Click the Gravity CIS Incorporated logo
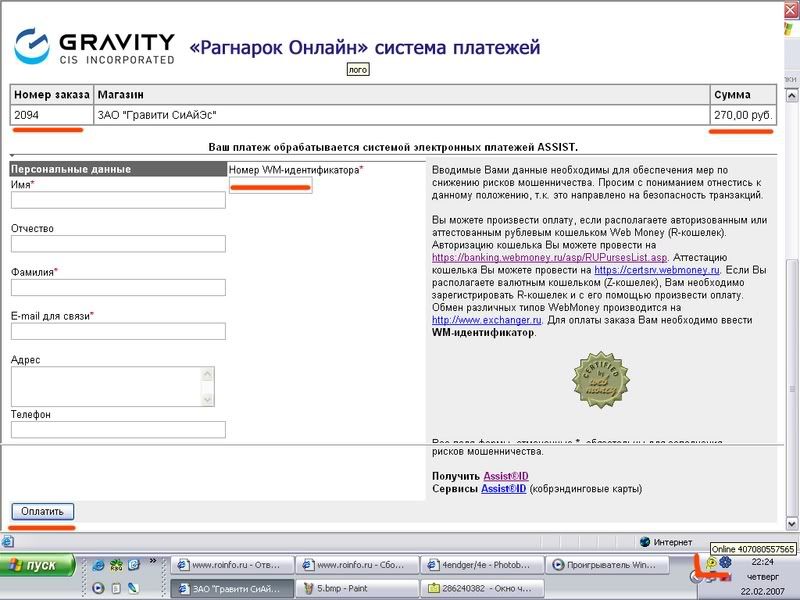Viewport: 800px width, 600px height. coord(94,47)
